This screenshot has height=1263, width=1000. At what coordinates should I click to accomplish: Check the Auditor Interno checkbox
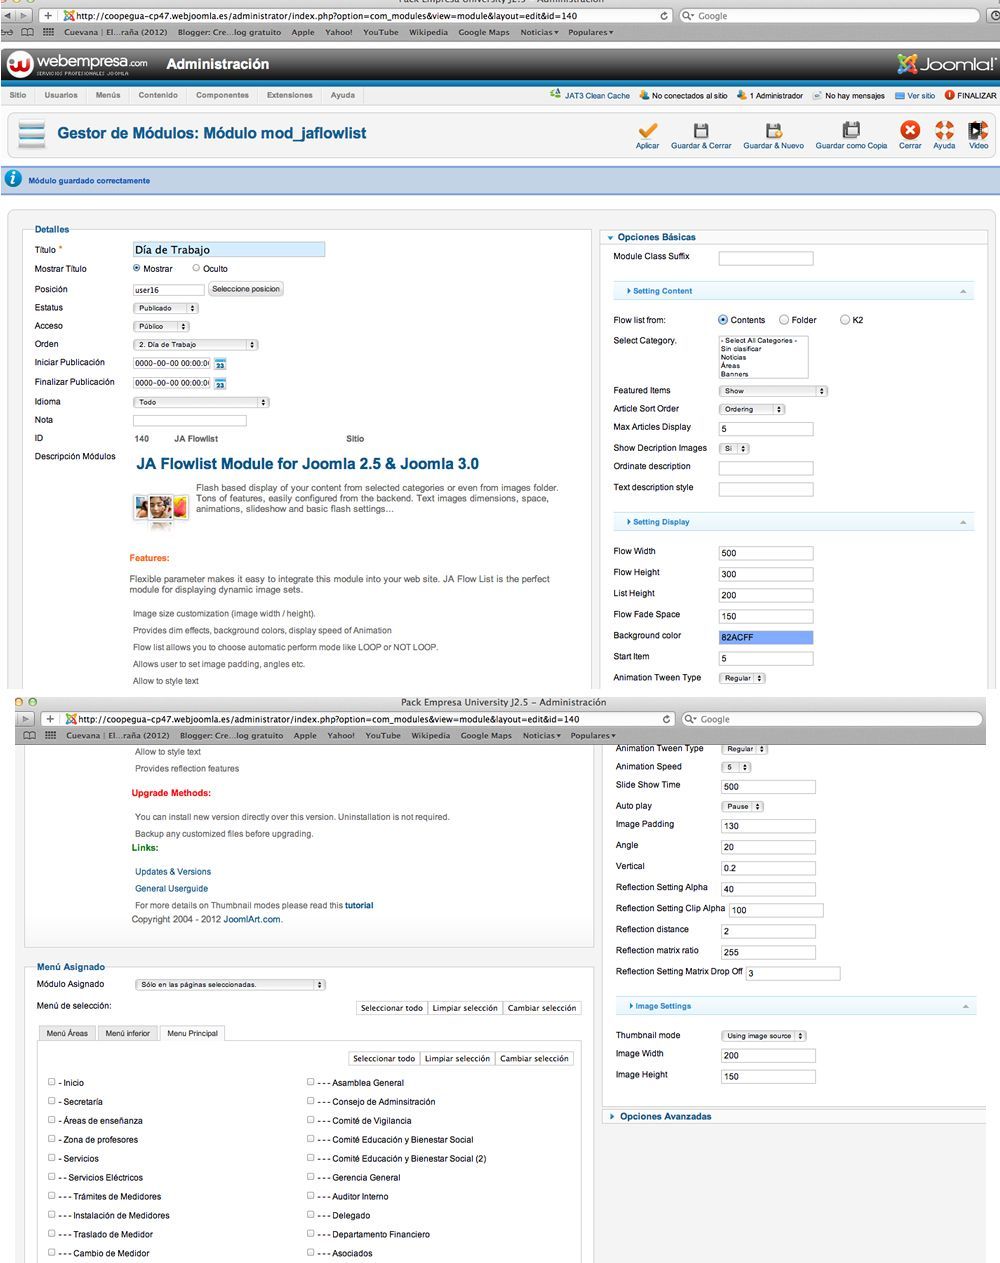311,1196
